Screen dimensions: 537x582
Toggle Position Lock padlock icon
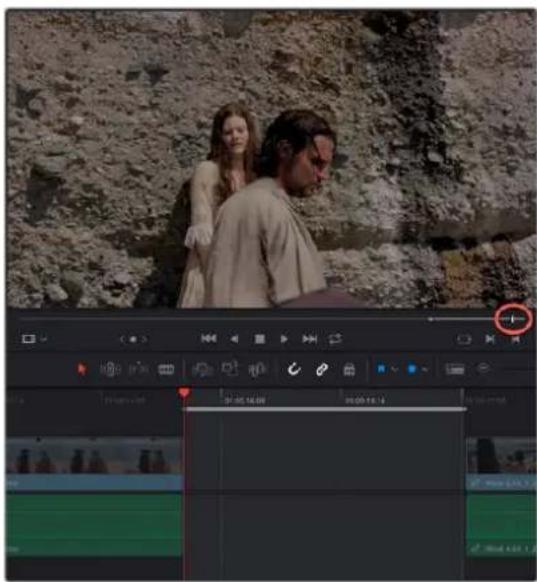(x=349, y=369)
